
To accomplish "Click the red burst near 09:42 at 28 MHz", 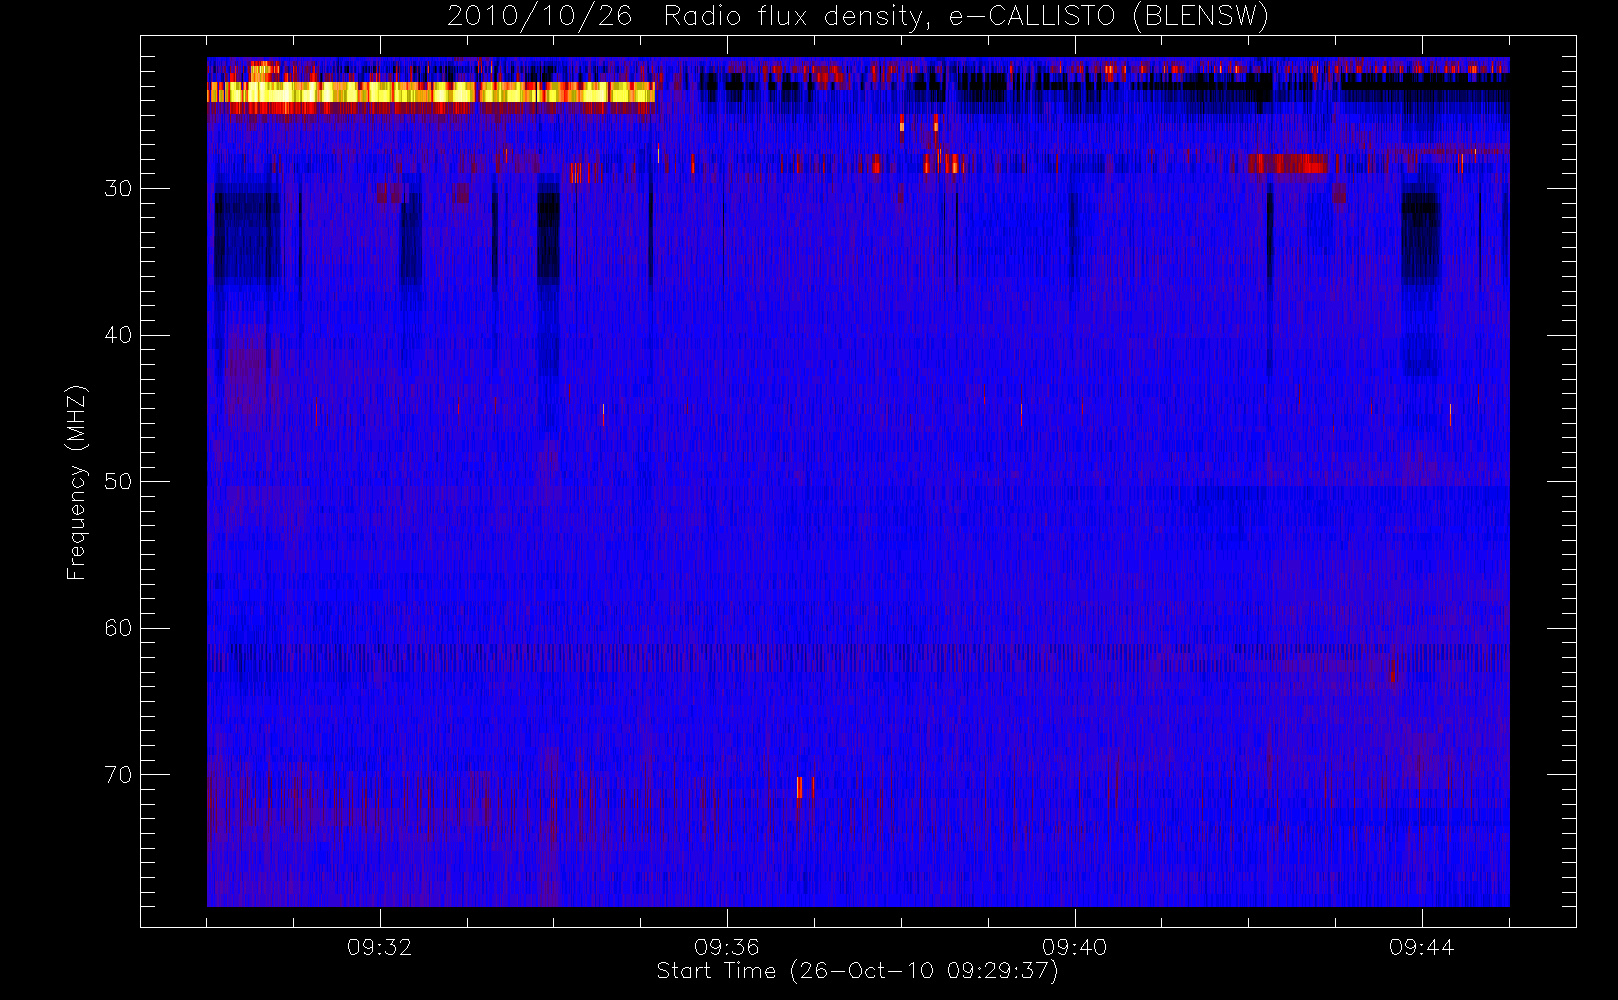I will pos(1287,164).
